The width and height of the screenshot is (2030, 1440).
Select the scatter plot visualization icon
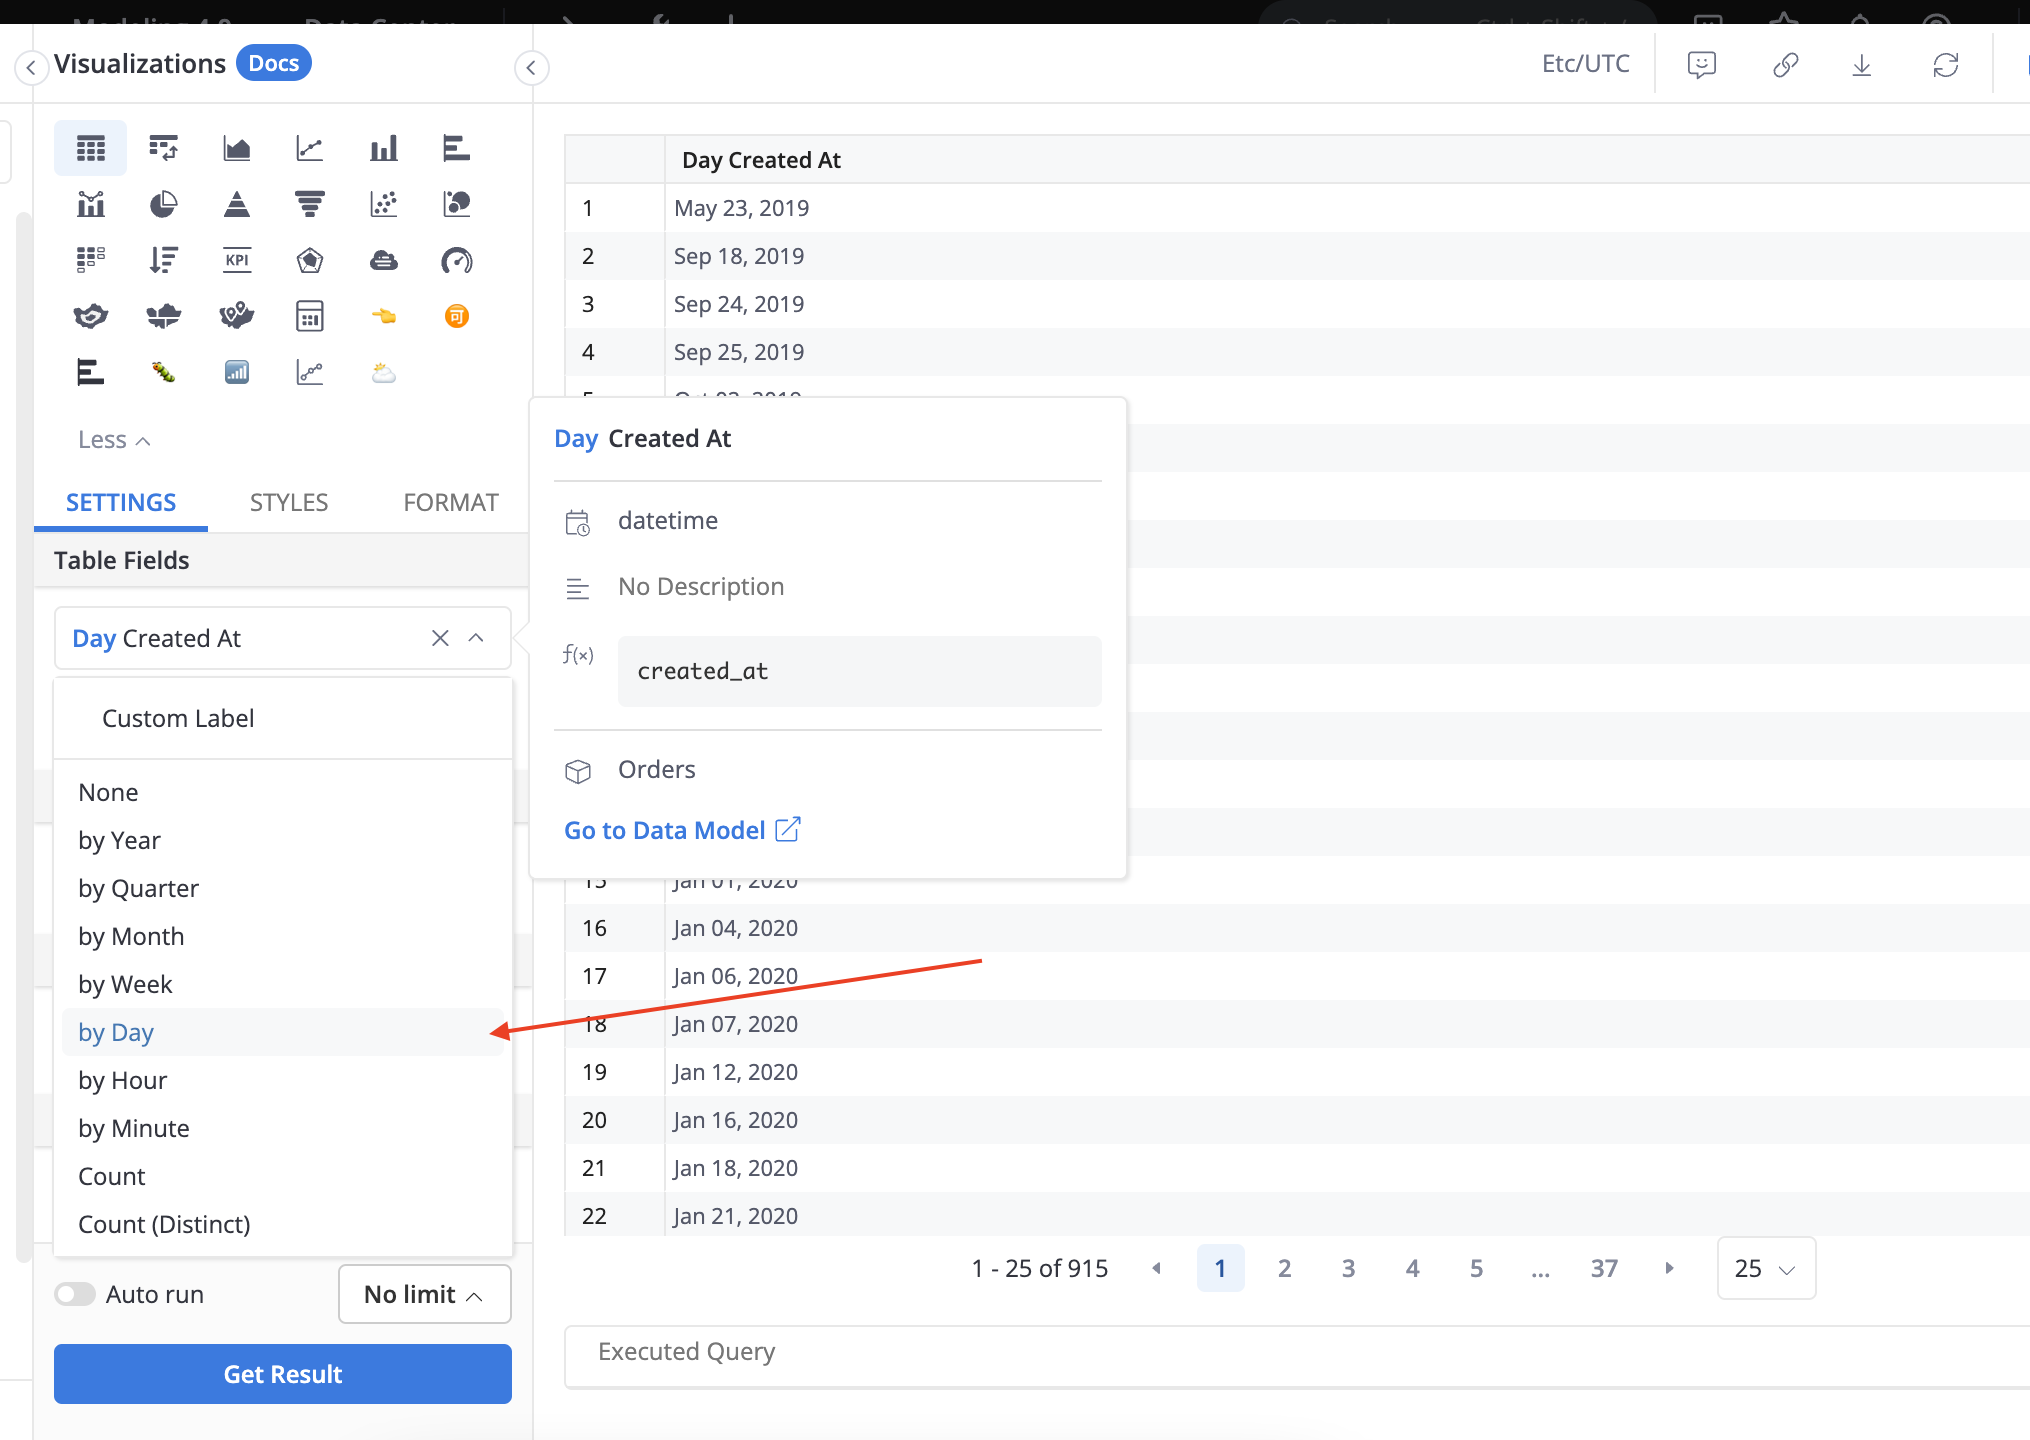click(x=383, y=205)
